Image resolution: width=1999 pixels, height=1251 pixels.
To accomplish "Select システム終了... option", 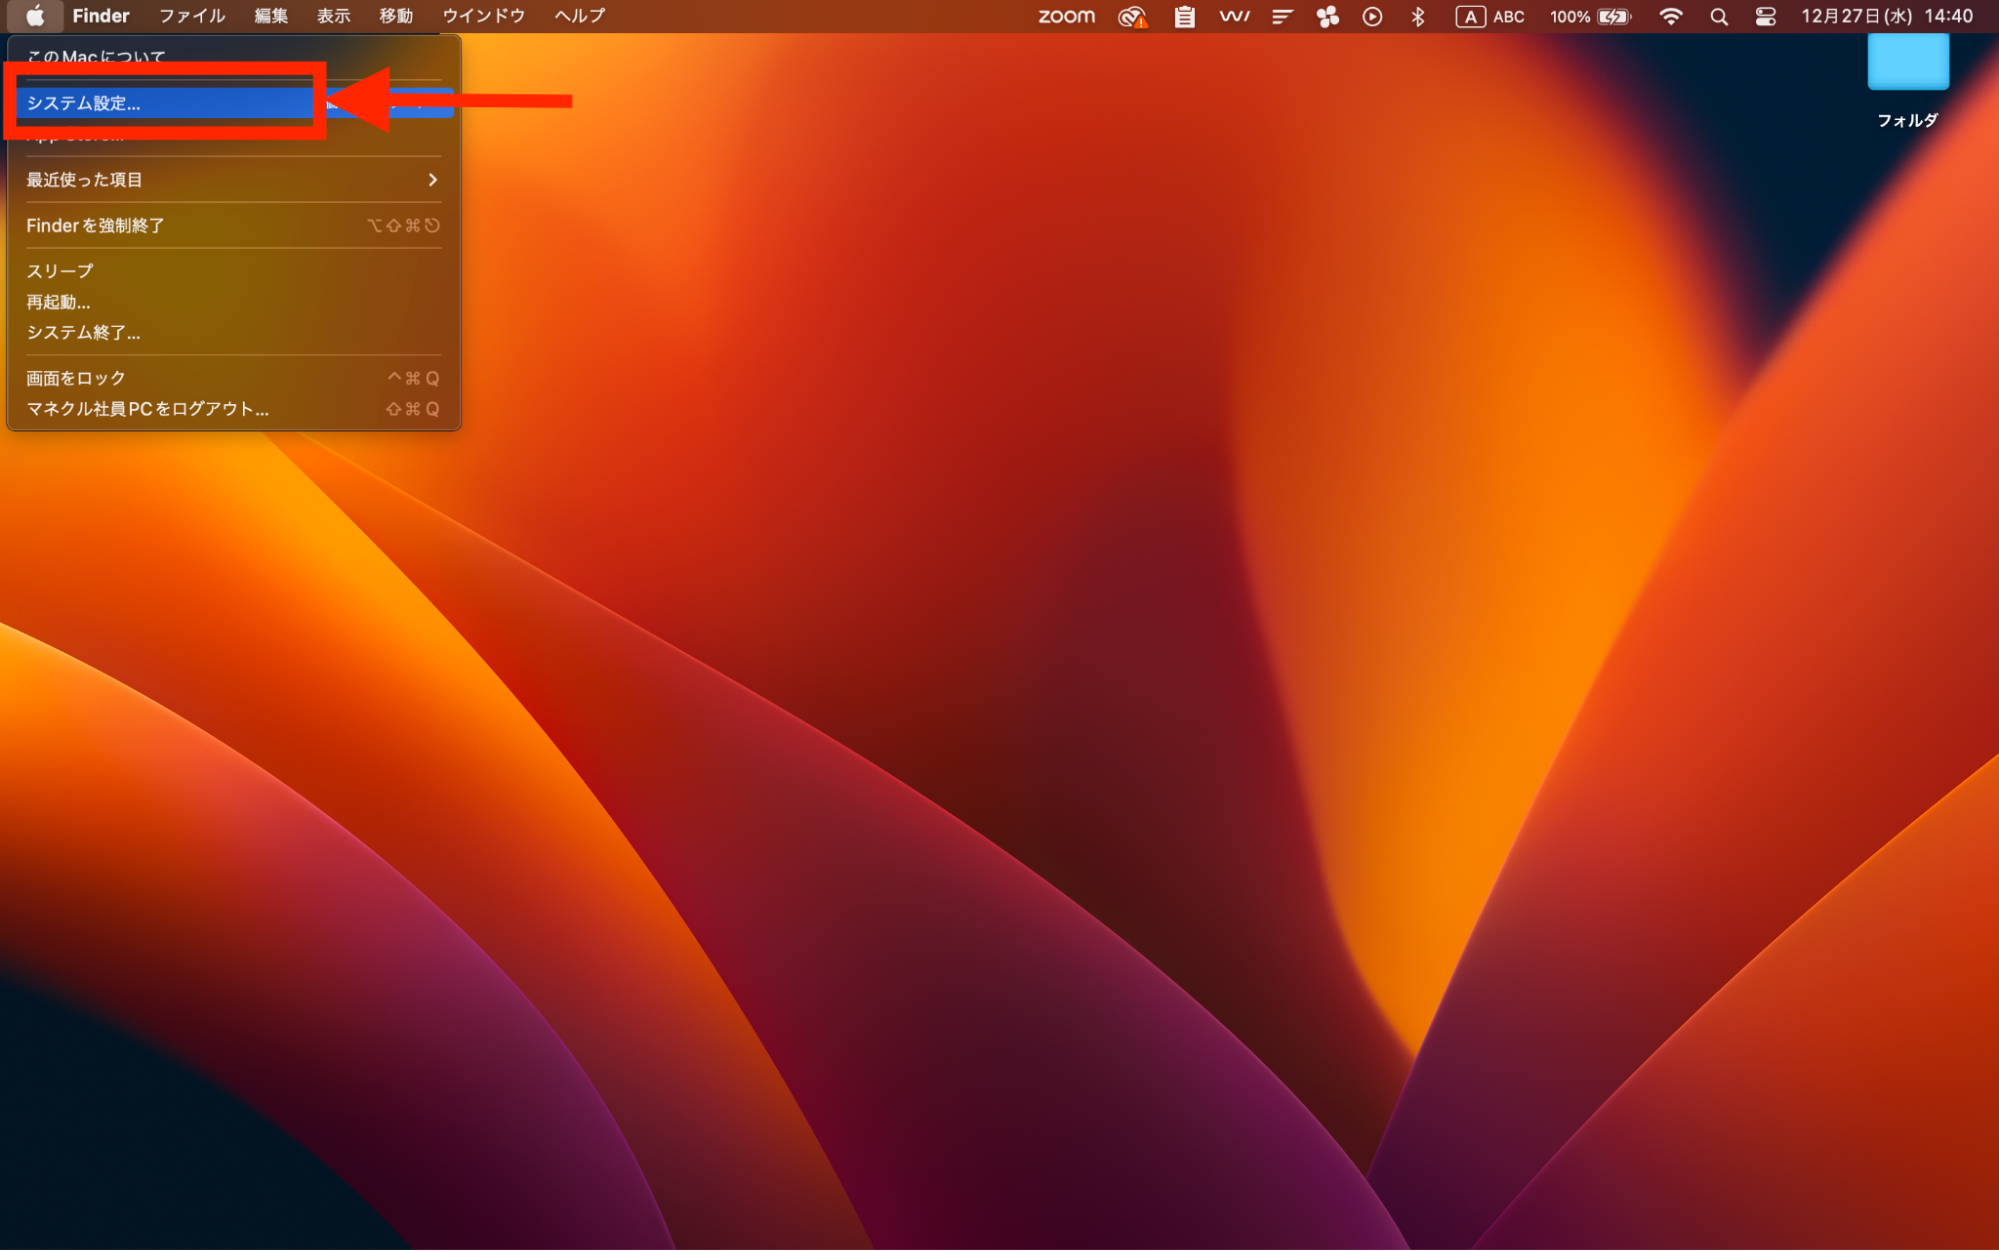I will 83,333.
